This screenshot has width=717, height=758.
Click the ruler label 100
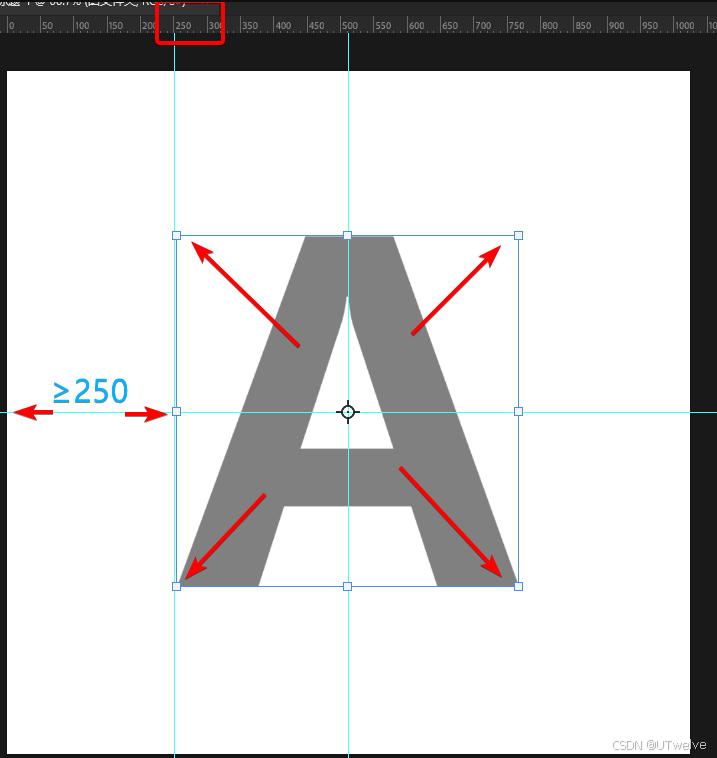click(x=82, y=25)
